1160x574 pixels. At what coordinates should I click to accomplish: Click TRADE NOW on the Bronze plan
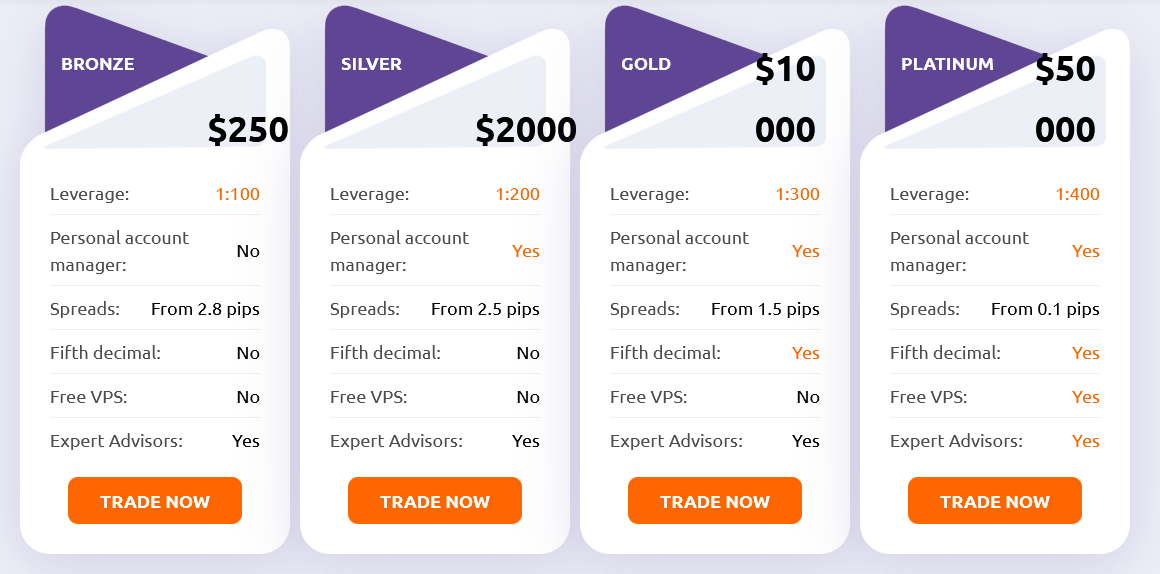point(155,501)
